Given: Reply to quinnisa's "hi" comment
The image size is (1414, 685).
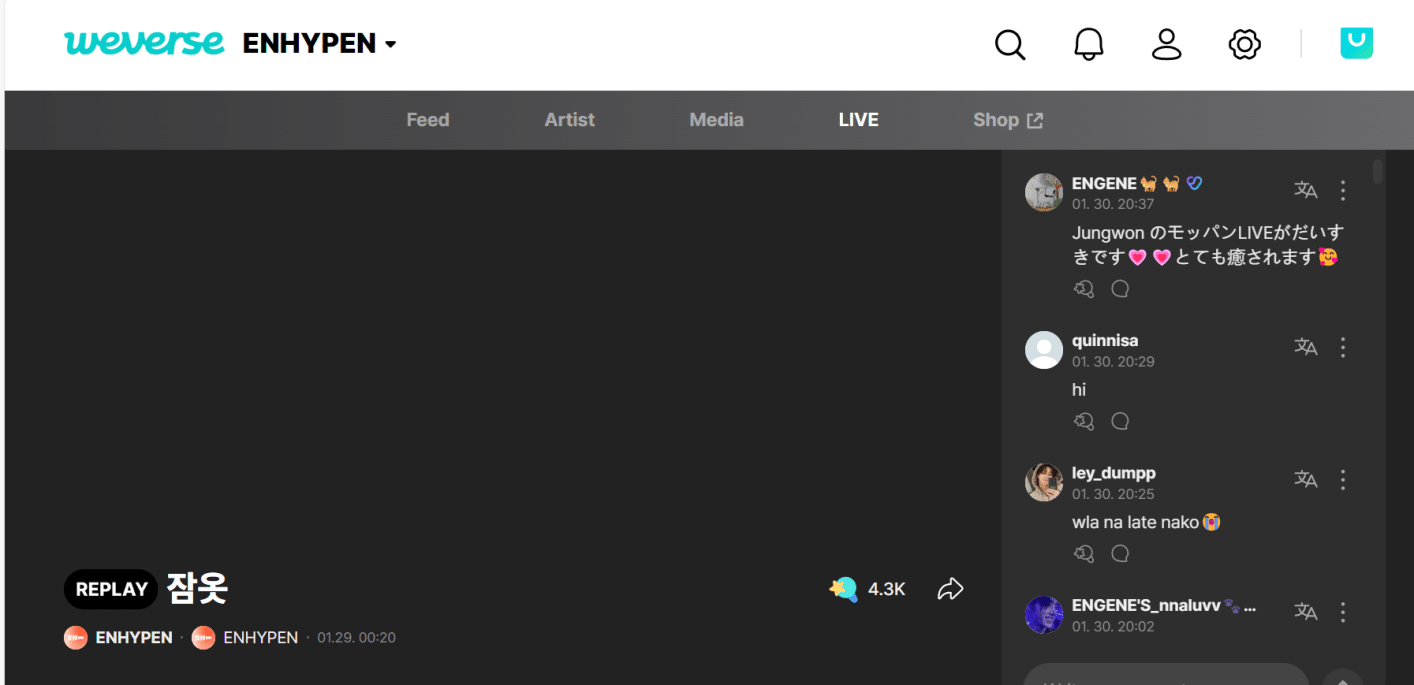Looking at the screenshot, I should [x=1120, y=421].
